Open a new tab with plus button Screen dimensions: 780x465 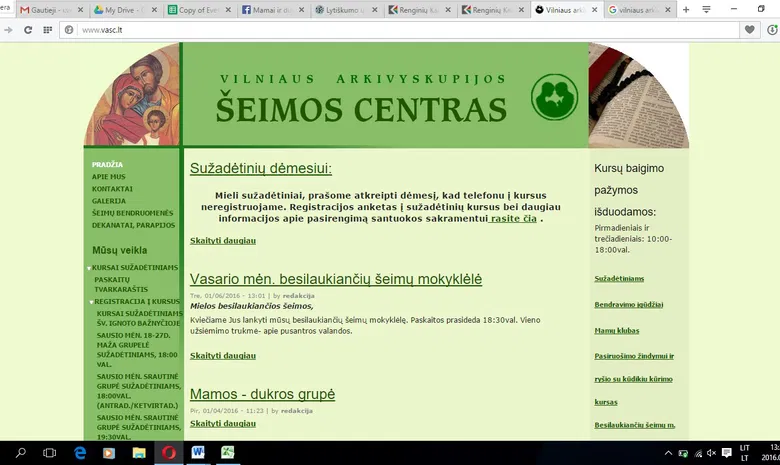click(x=686, y=9)
